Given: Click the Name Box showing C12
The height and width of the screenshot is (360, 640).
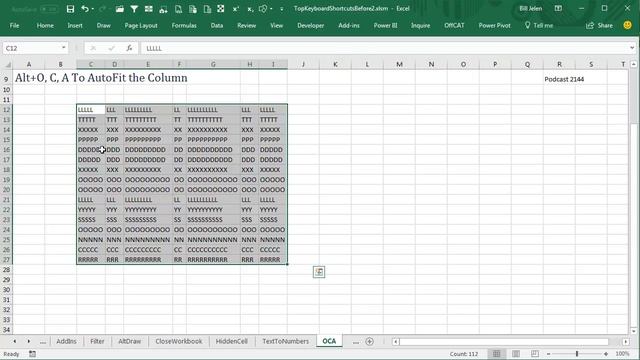Looking at the screenshot, I should tap(32, 48).
